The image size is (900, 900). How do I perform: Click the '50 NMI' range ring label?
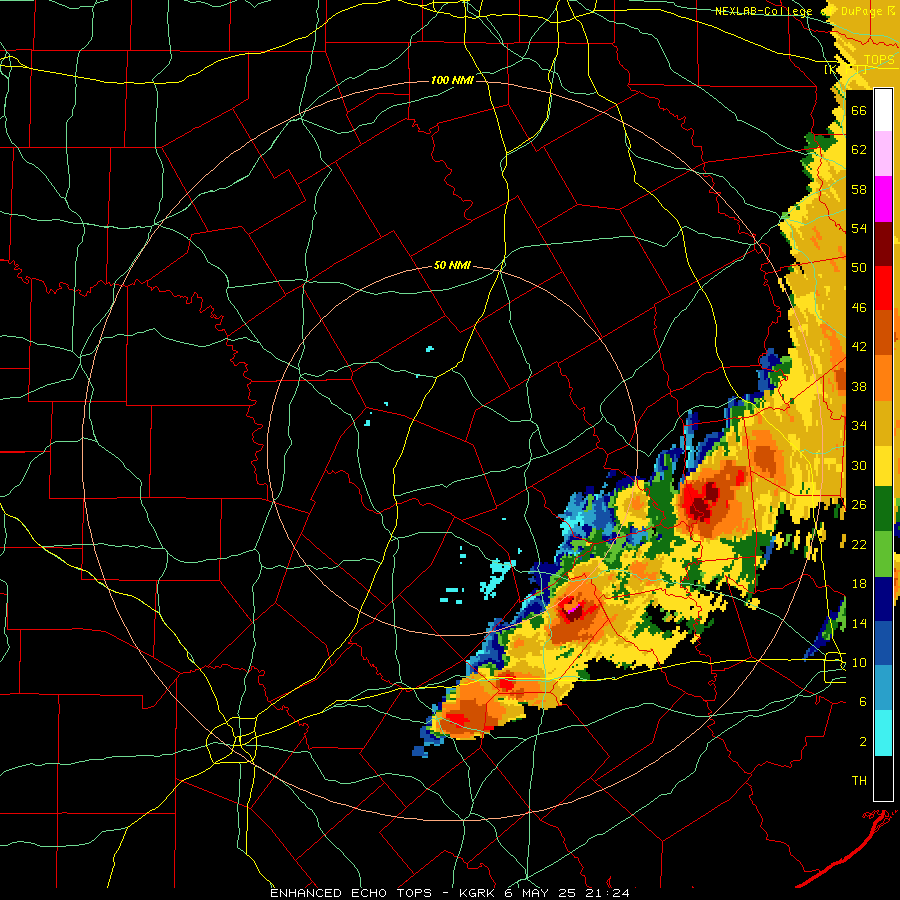coord(452,265)
